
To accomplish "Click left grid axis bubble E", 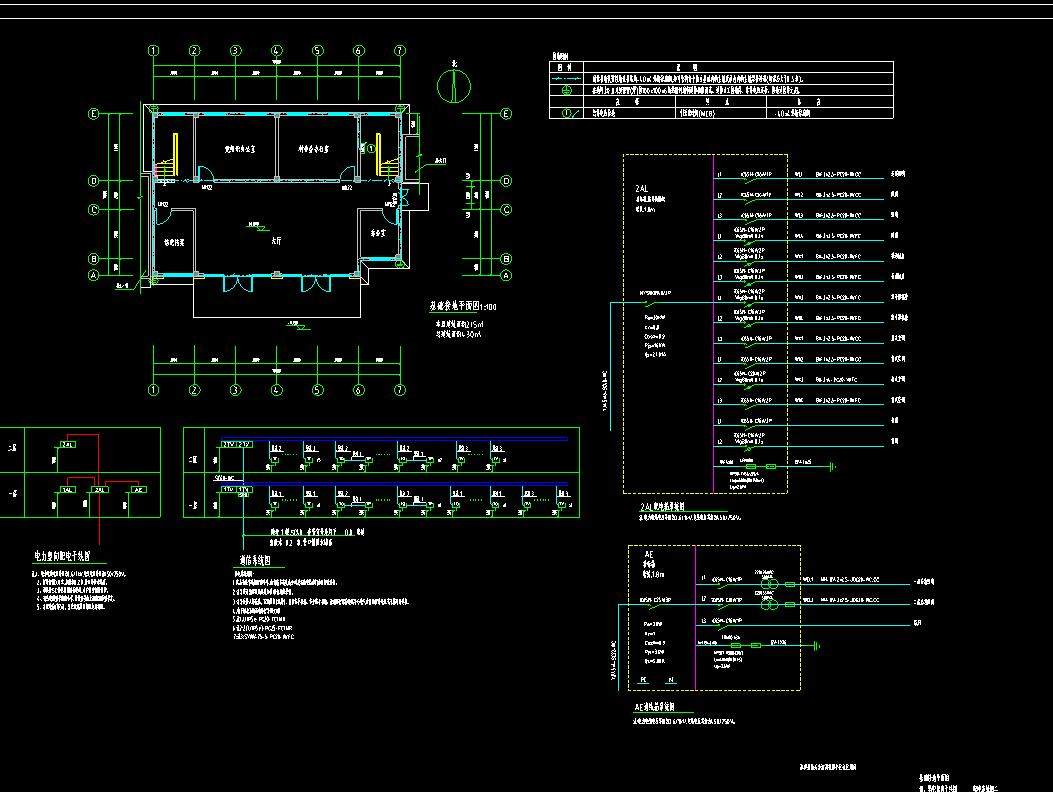I will click(95, 114).
